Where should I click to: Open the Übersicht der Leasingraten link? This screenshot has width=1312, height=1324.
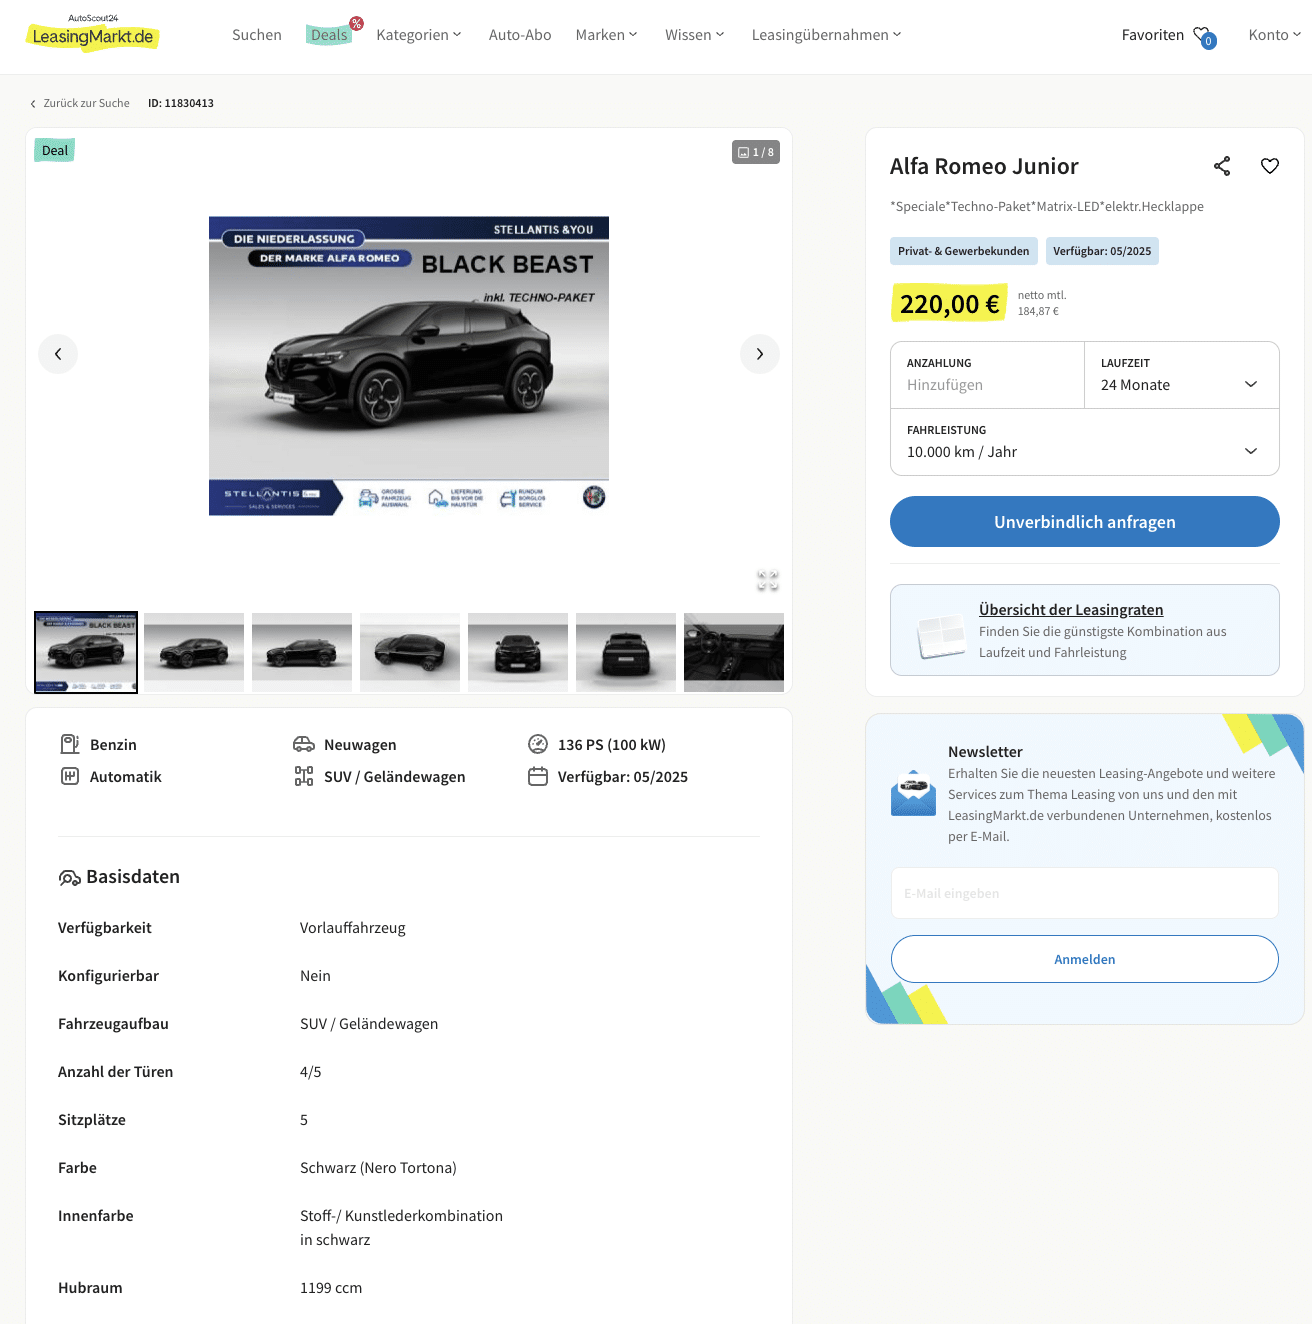(x=1071, y=610)
